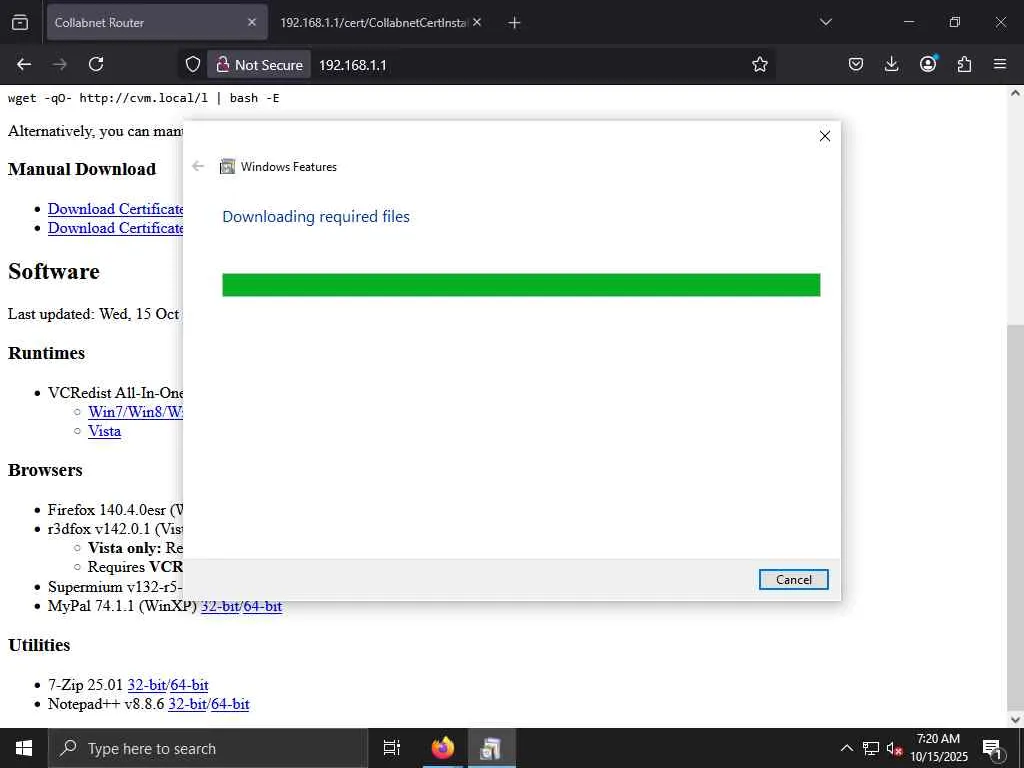Download 7-Zip 25.01 64-bit

[x=189, y=685]
